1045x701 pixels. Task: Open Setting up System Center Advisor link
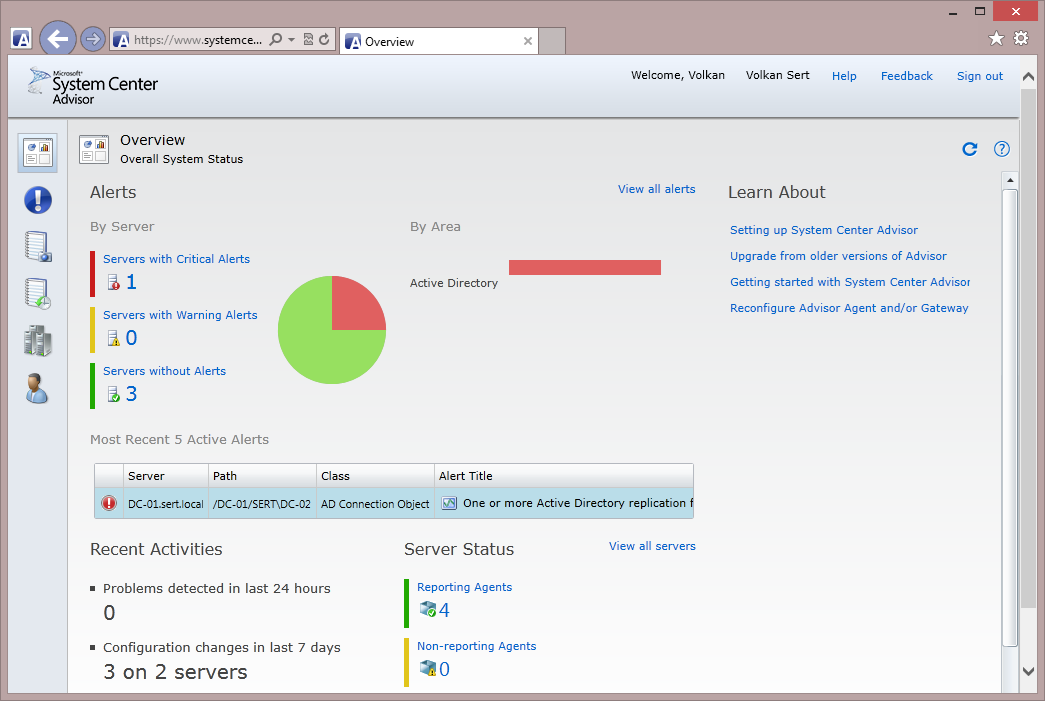(x=824, y=230)
